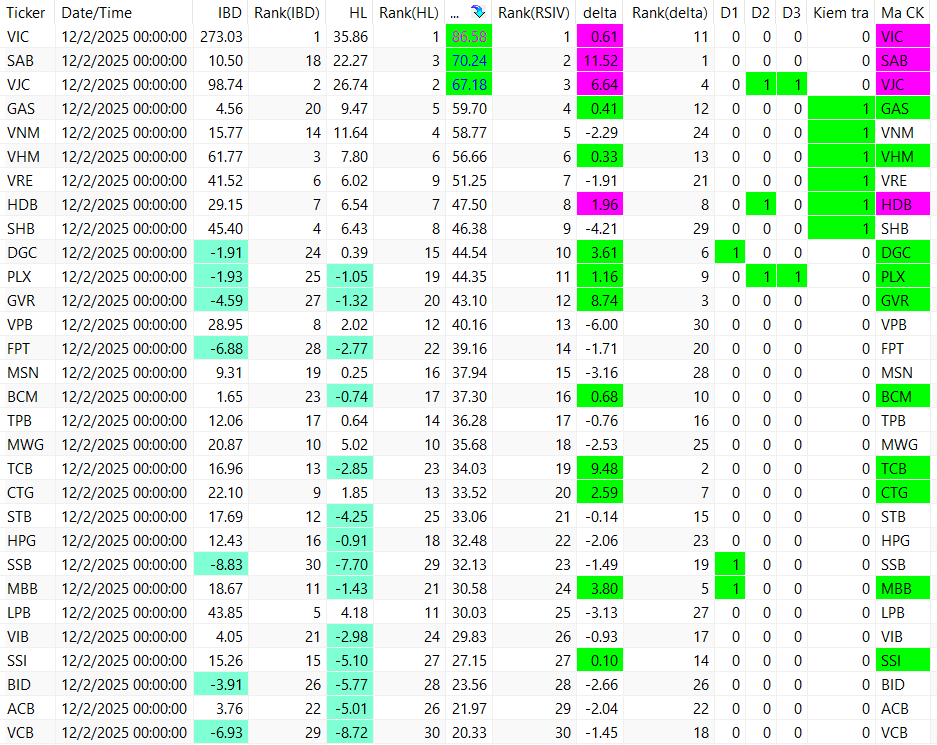
Task: Click the green D3 cell in the VJC row
Action: point(792,84)
